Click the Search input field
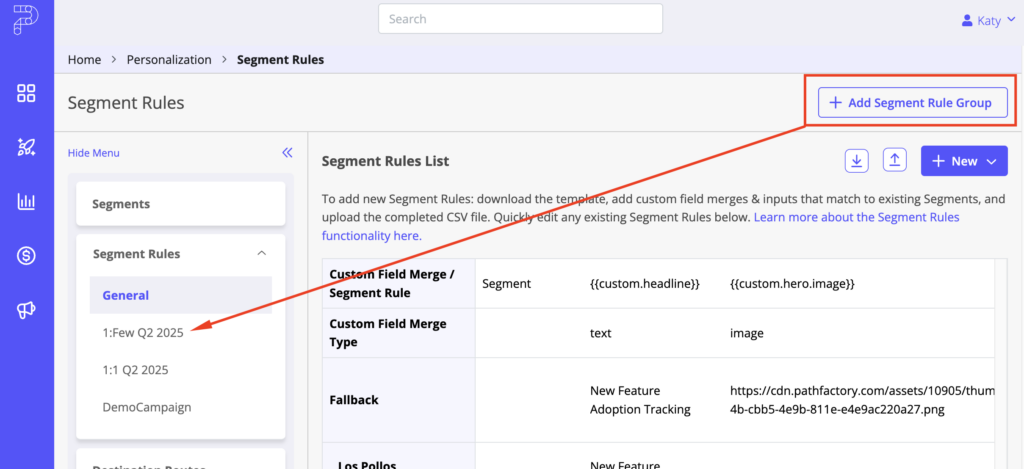Screen dimensions: 1024x469 tap(520, 19)
